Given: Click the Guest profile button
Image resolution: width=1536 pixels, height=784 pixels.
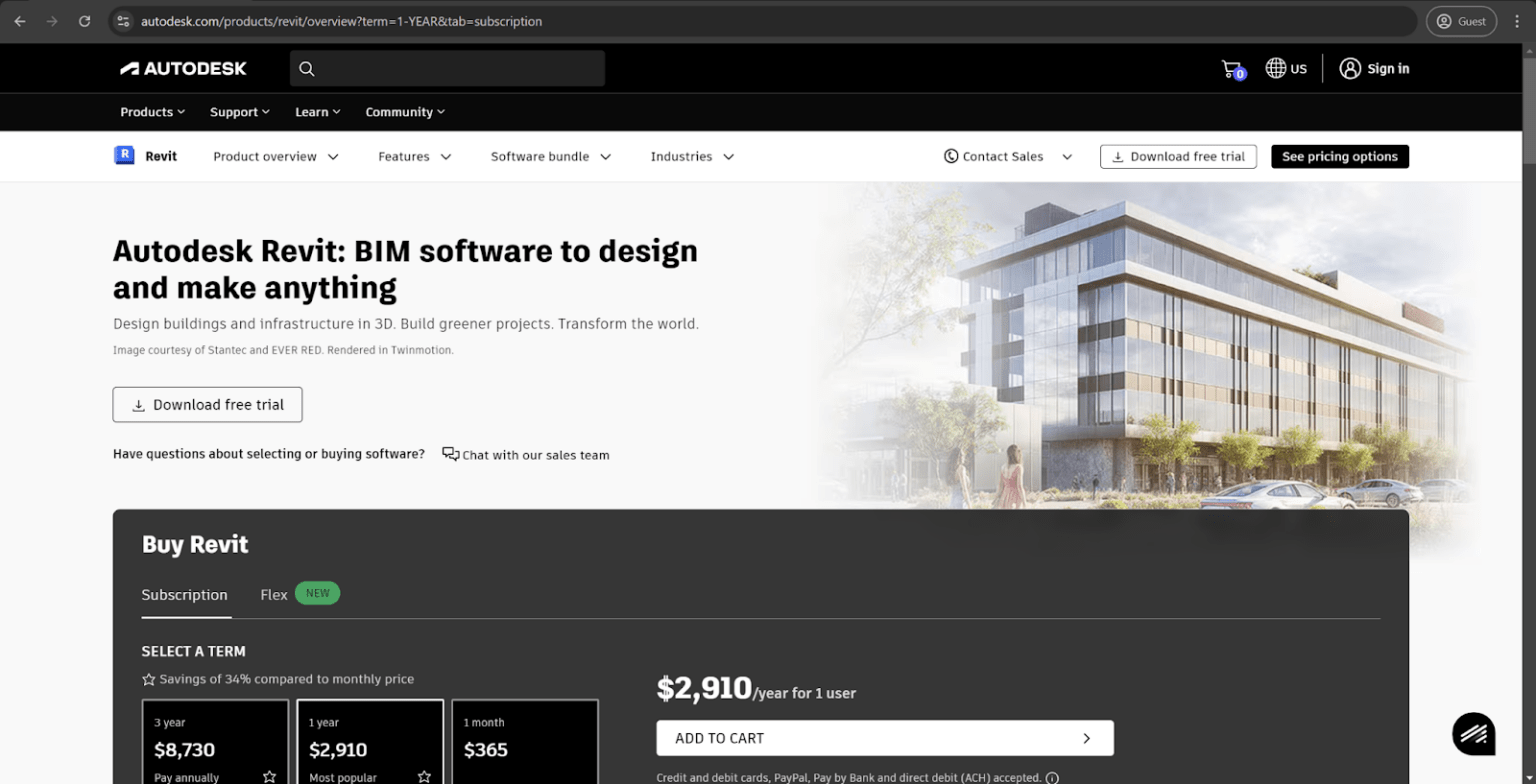Looking at the screenshot, I should tap(1461, 21).
